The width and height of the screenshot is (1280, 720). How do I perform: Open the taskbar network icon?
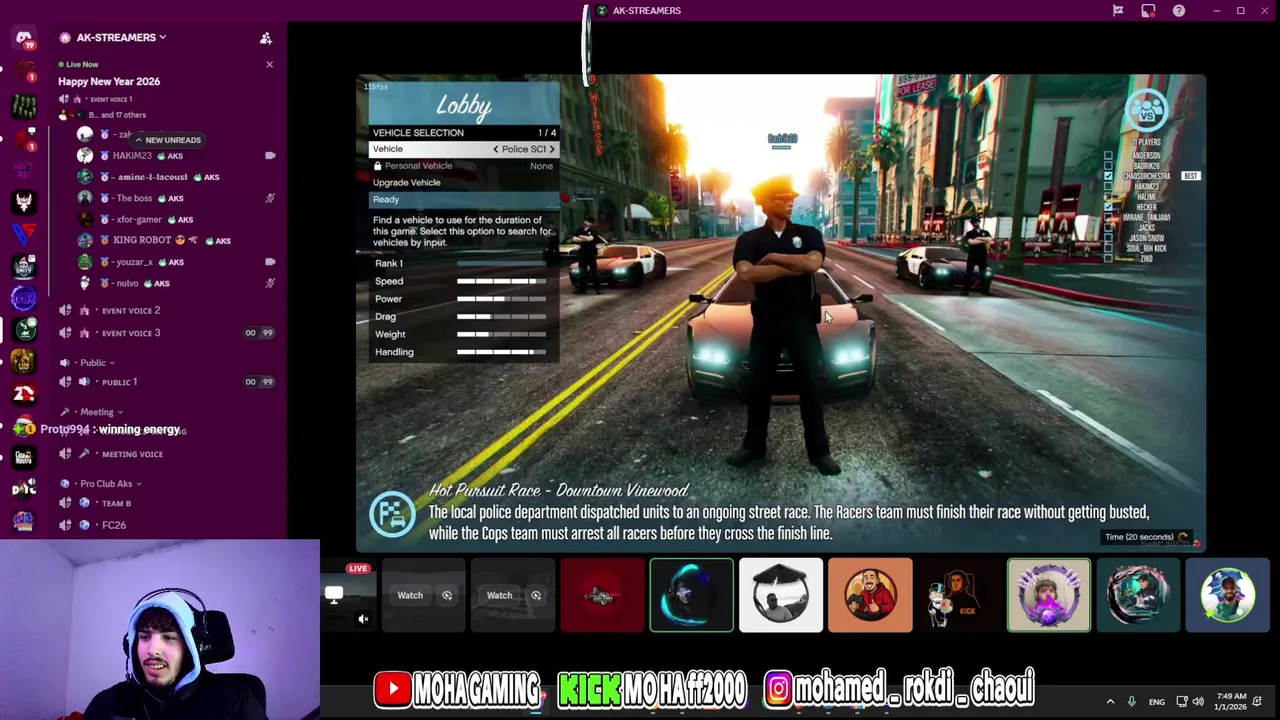coord(1181,702)
